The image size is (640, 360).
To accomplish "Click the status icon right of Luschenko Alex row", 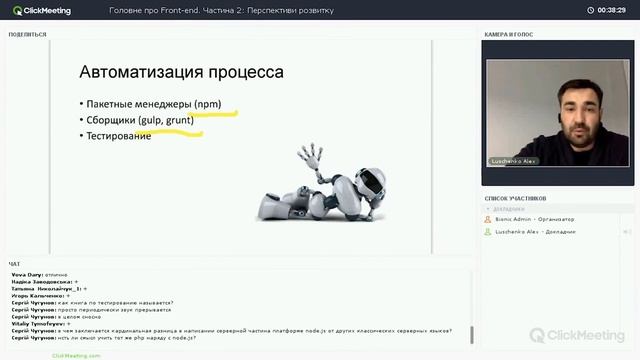I will [x=627, y=232].
